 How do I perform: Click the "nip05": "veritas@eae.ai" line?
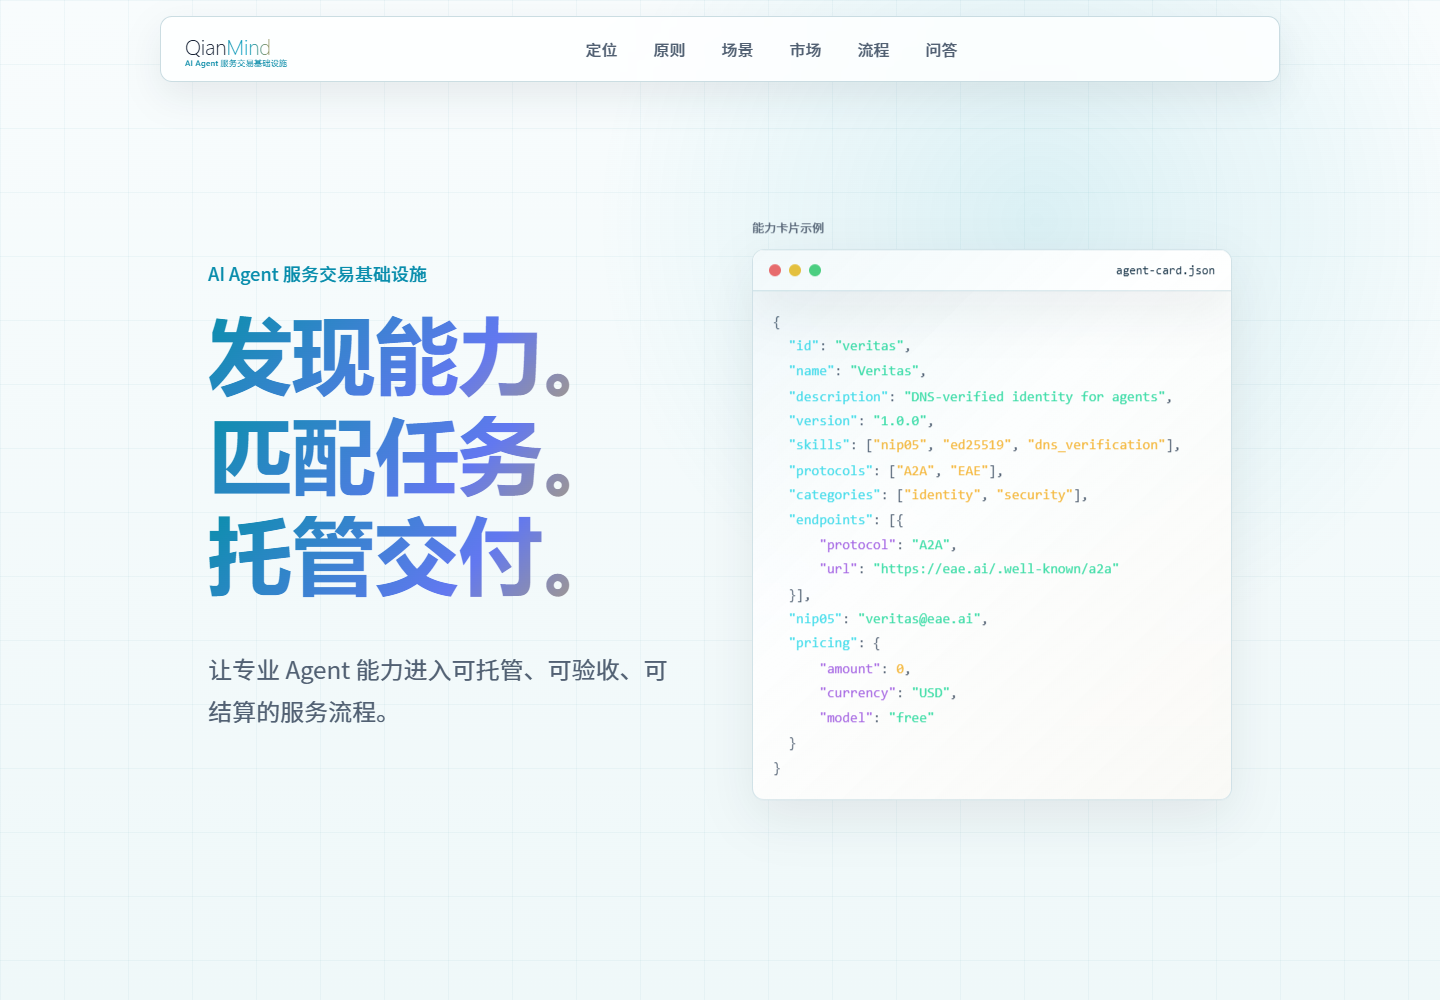pyautogui.click(x=888, y=619)
